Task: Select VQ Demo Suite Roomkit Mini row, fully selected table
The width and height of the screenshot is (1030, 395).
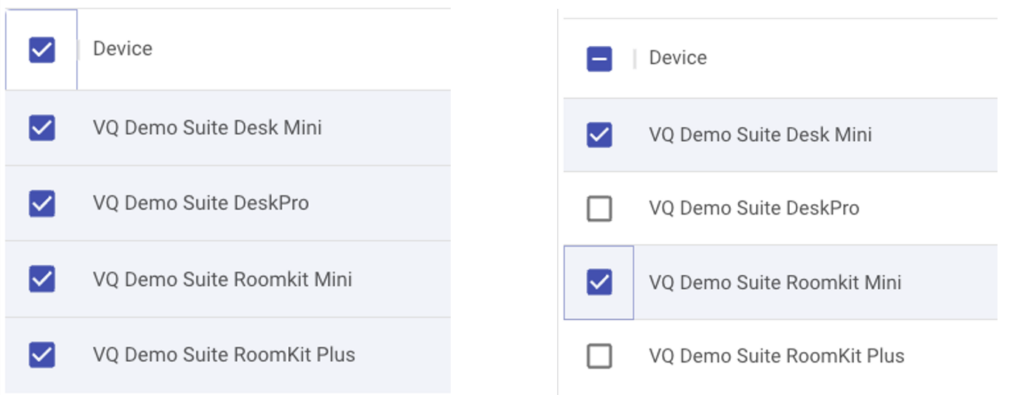Action: click(228, 279)
